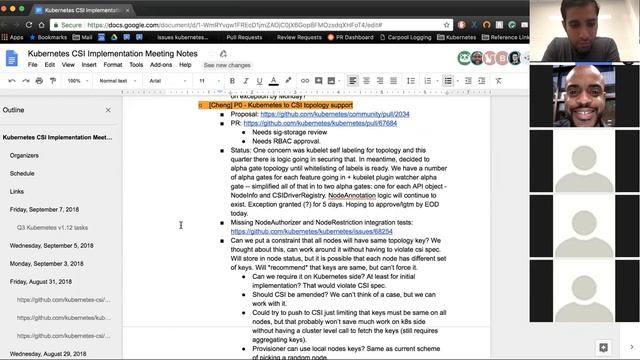The image size is (640, 360).
Task: Open the Format menu
Action: 113,65
